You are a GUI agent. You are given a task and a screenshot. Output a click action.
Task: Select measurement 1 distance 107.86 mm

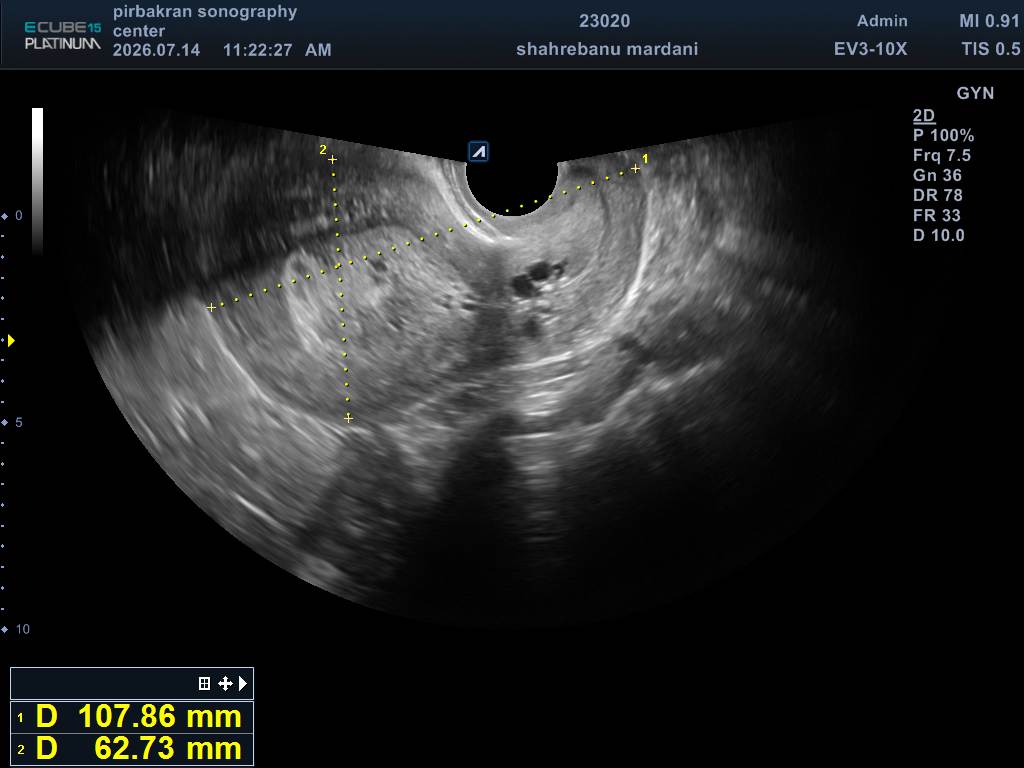[132, 716]
